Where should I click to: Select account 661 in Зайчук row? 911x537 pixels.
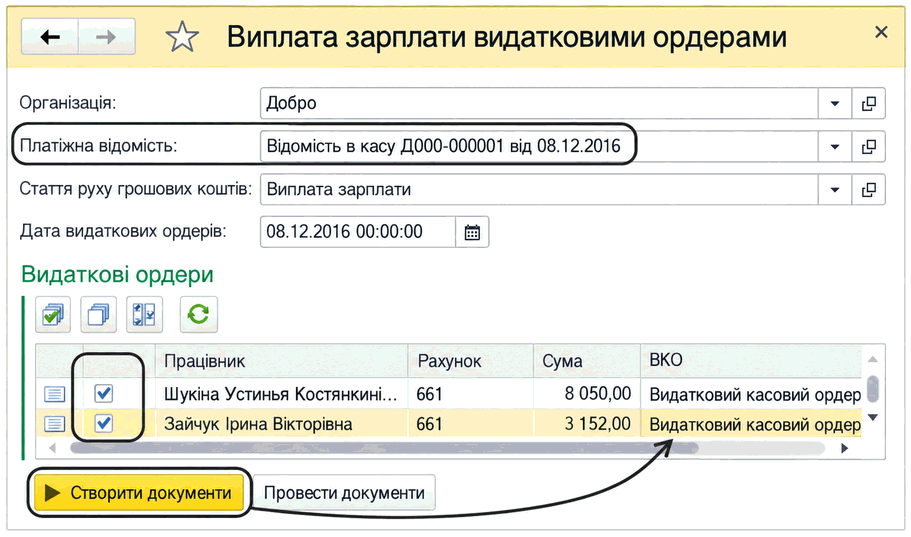point(471,424)
